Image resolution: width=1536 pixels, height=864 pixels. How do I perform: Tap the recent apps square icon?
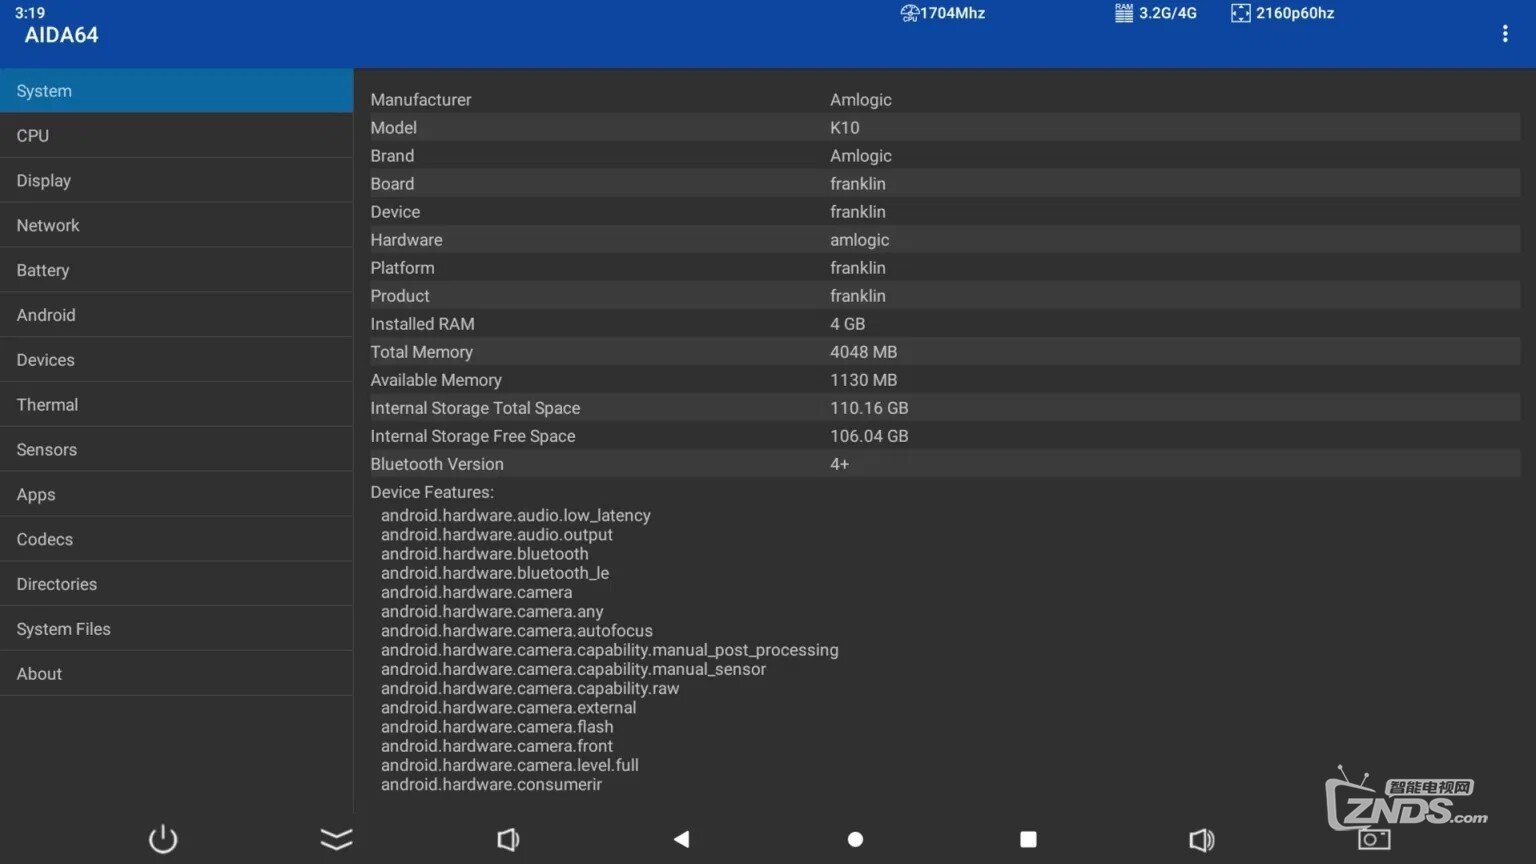click(x=1028, y=839)
